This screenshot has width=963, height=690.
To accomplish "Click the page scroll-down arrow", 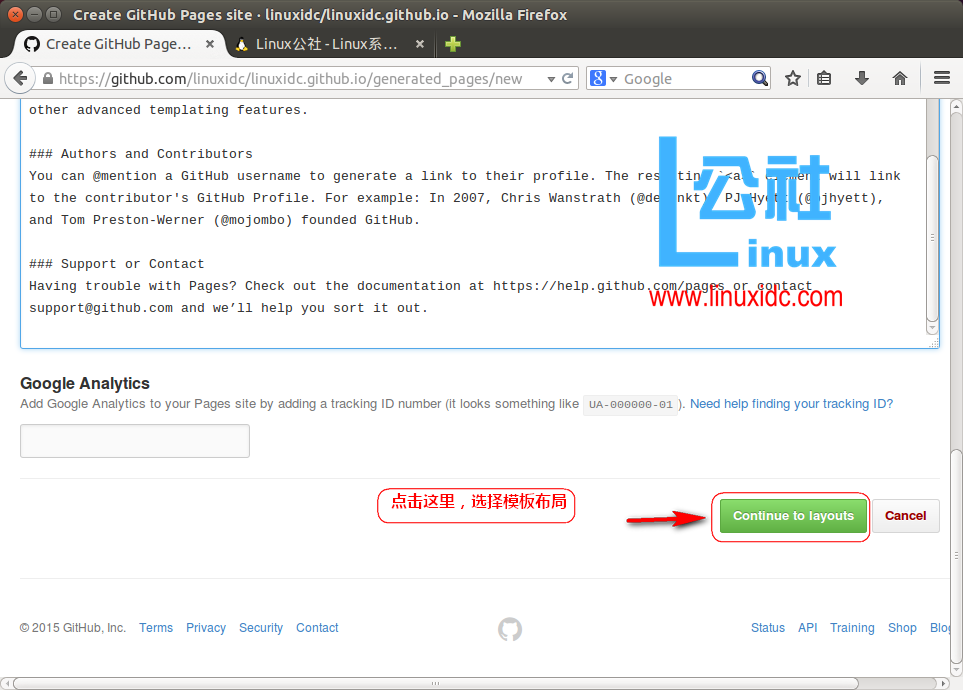I will tap(956, 670).
